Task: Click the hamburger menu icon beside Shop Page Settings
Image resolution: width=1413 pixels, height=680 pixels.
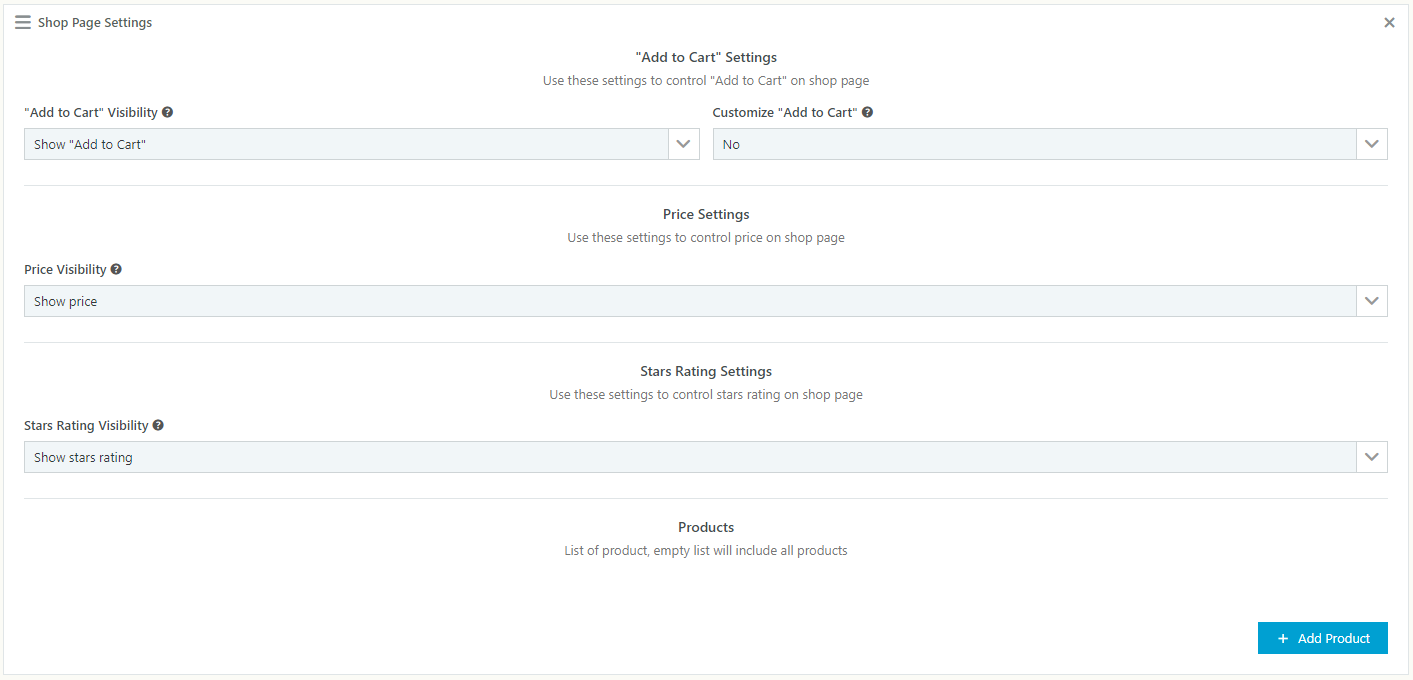Action: [x=23, y=22]
